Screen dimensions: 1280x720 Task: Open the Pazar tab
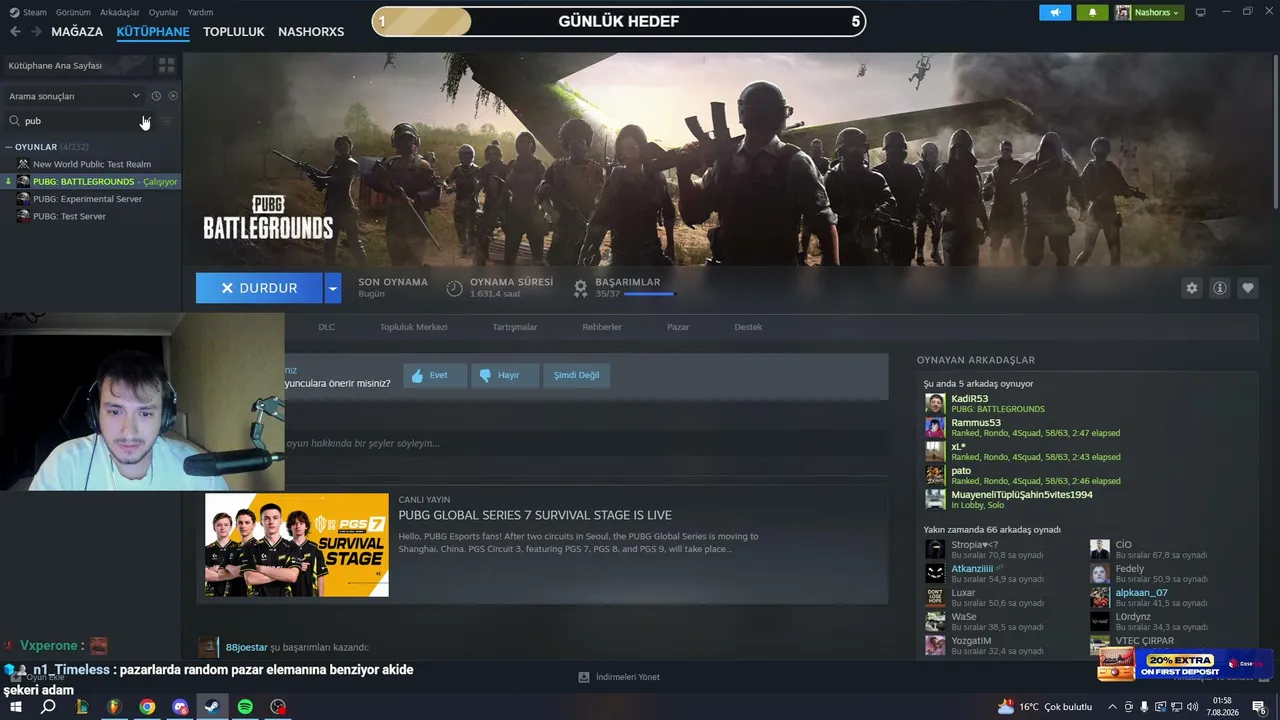coord(678,327)
